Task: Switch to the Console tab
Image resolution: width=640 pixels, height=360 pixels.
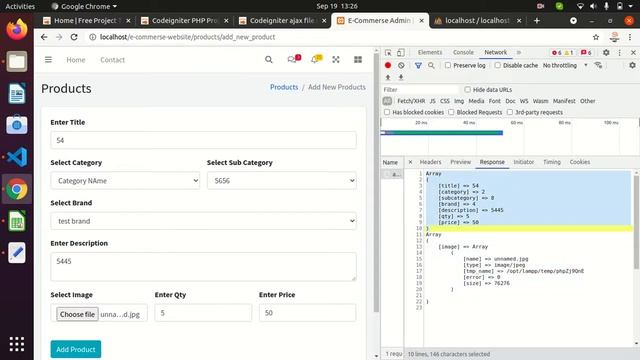Action: point(463,53)
